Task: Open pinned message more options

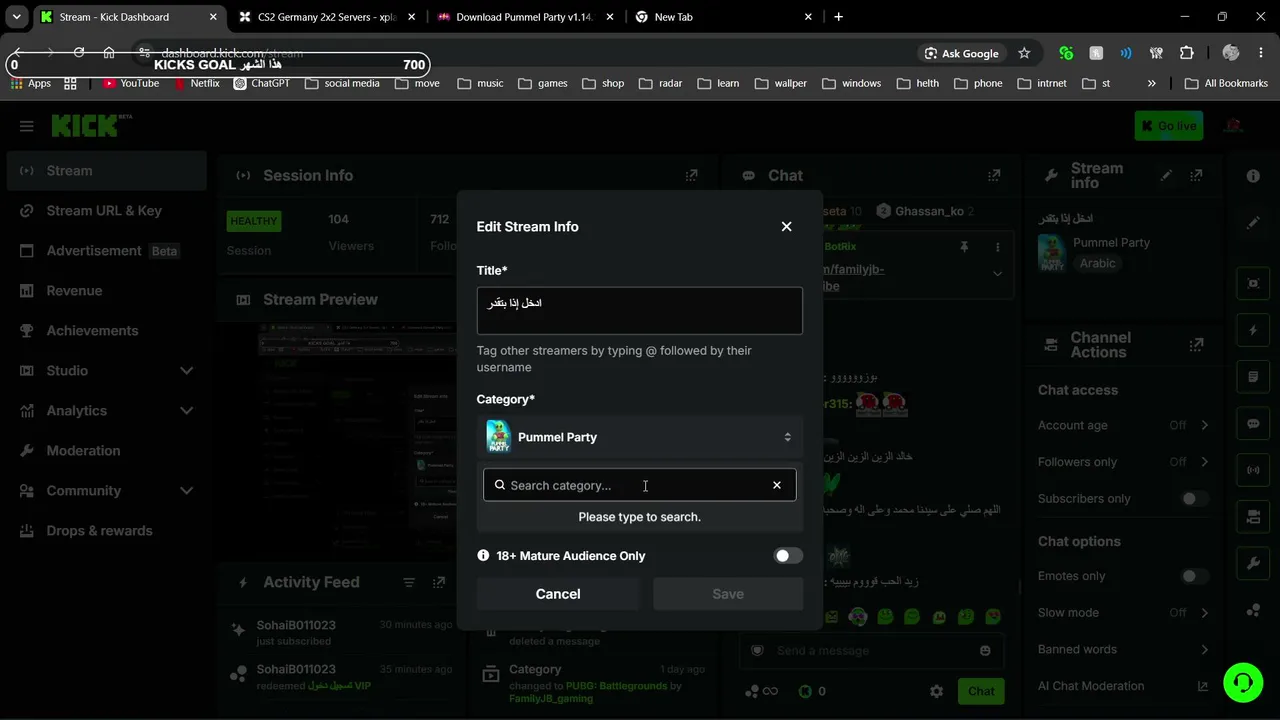Action: pyautogui.click(x=997, y=247)
